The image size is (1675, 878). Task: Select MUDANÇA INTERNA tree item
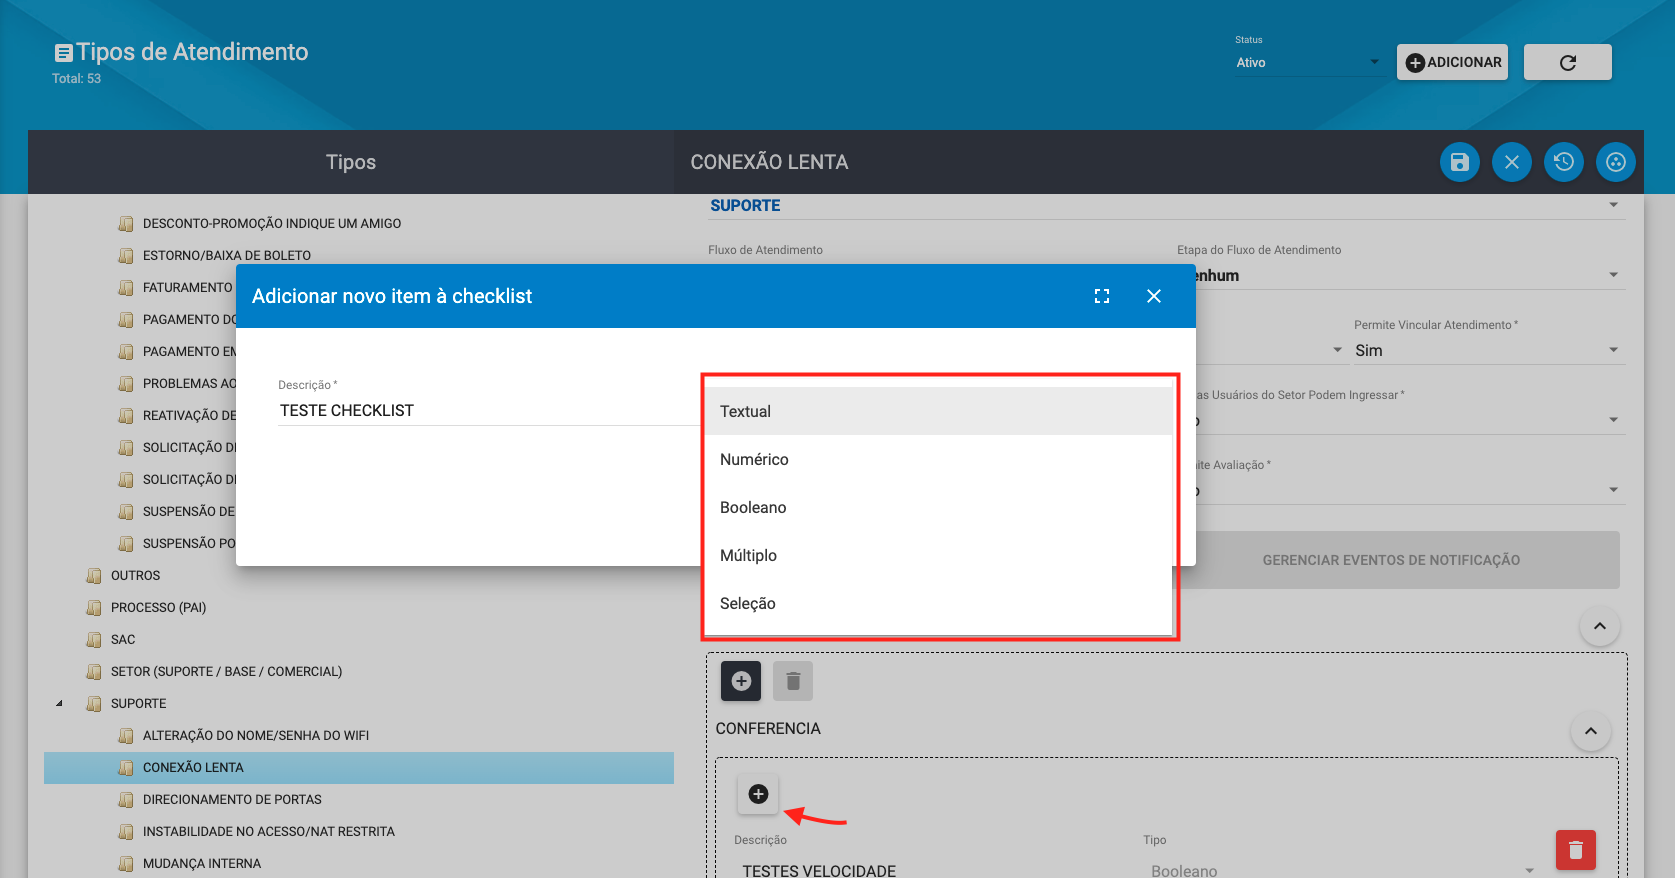[201, 863]
